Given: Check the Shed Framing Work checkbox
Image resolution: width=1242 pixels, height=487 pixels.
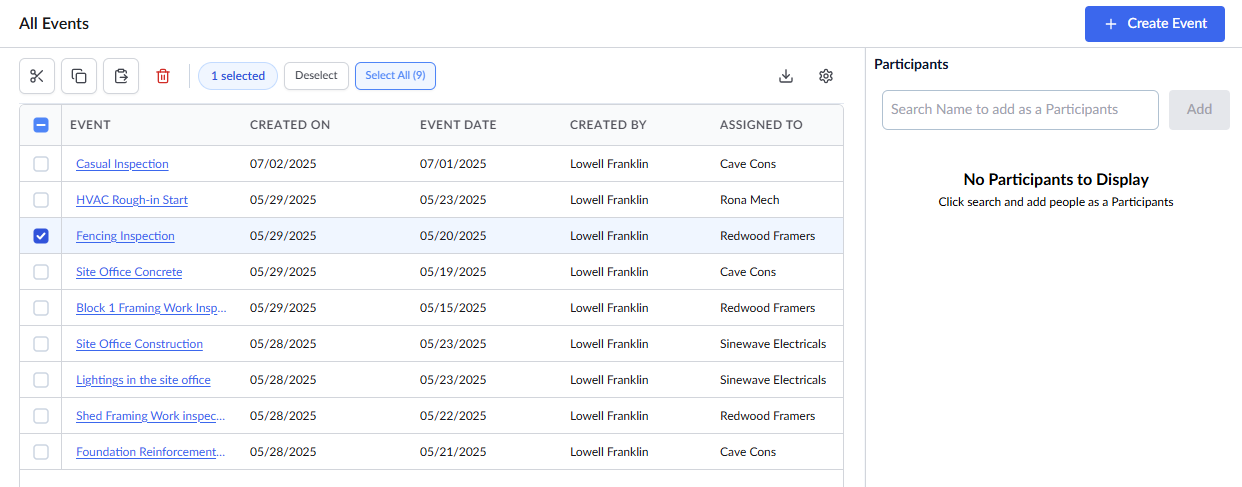Looking at the screenshot, I should pos(41,416).
